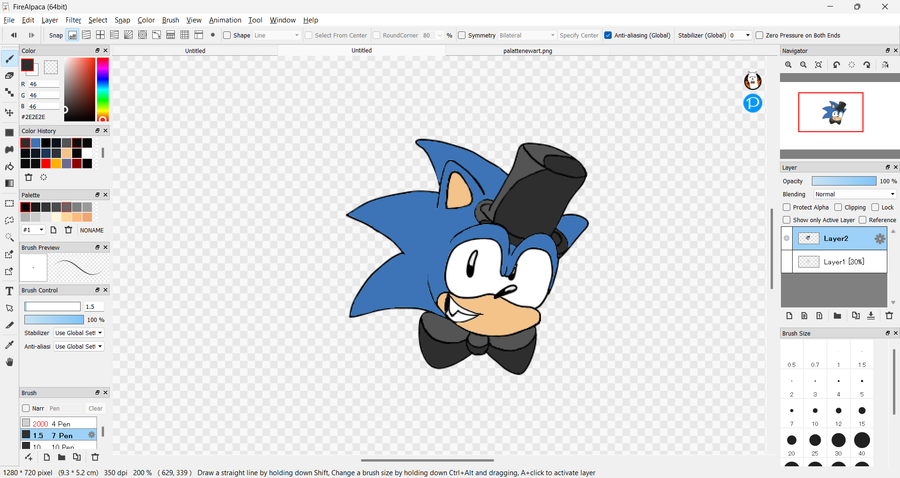The height and width of the screenshot is (478, 900).
Task: Click the Snap button in the toolbar
Action: (56, 35)
